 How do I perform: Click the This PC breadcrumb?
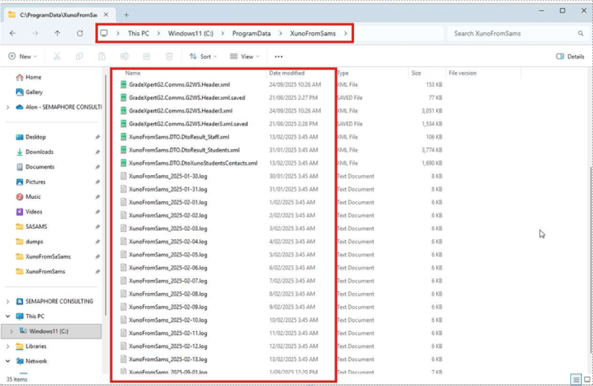[x=138, y=33]
